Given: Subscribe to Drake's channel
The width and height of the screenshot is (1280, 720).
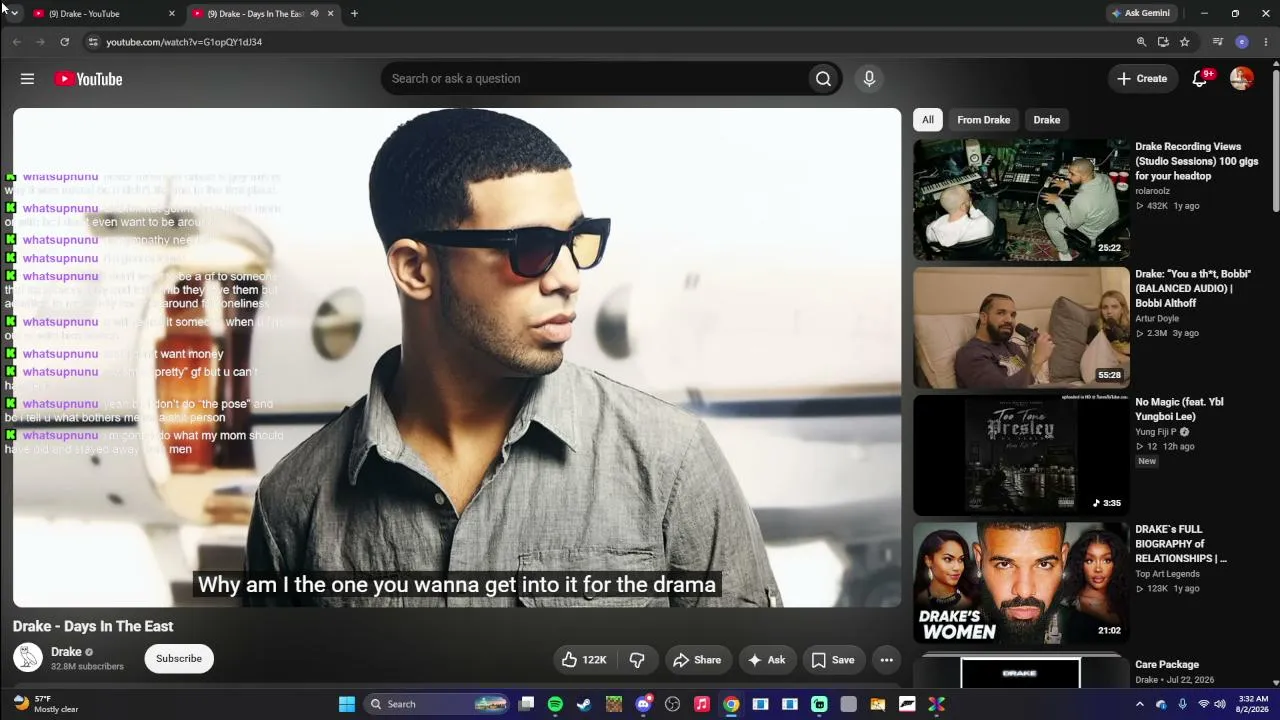Looking at the screenshot, I should pyautogui.click(x=179, y=659).
